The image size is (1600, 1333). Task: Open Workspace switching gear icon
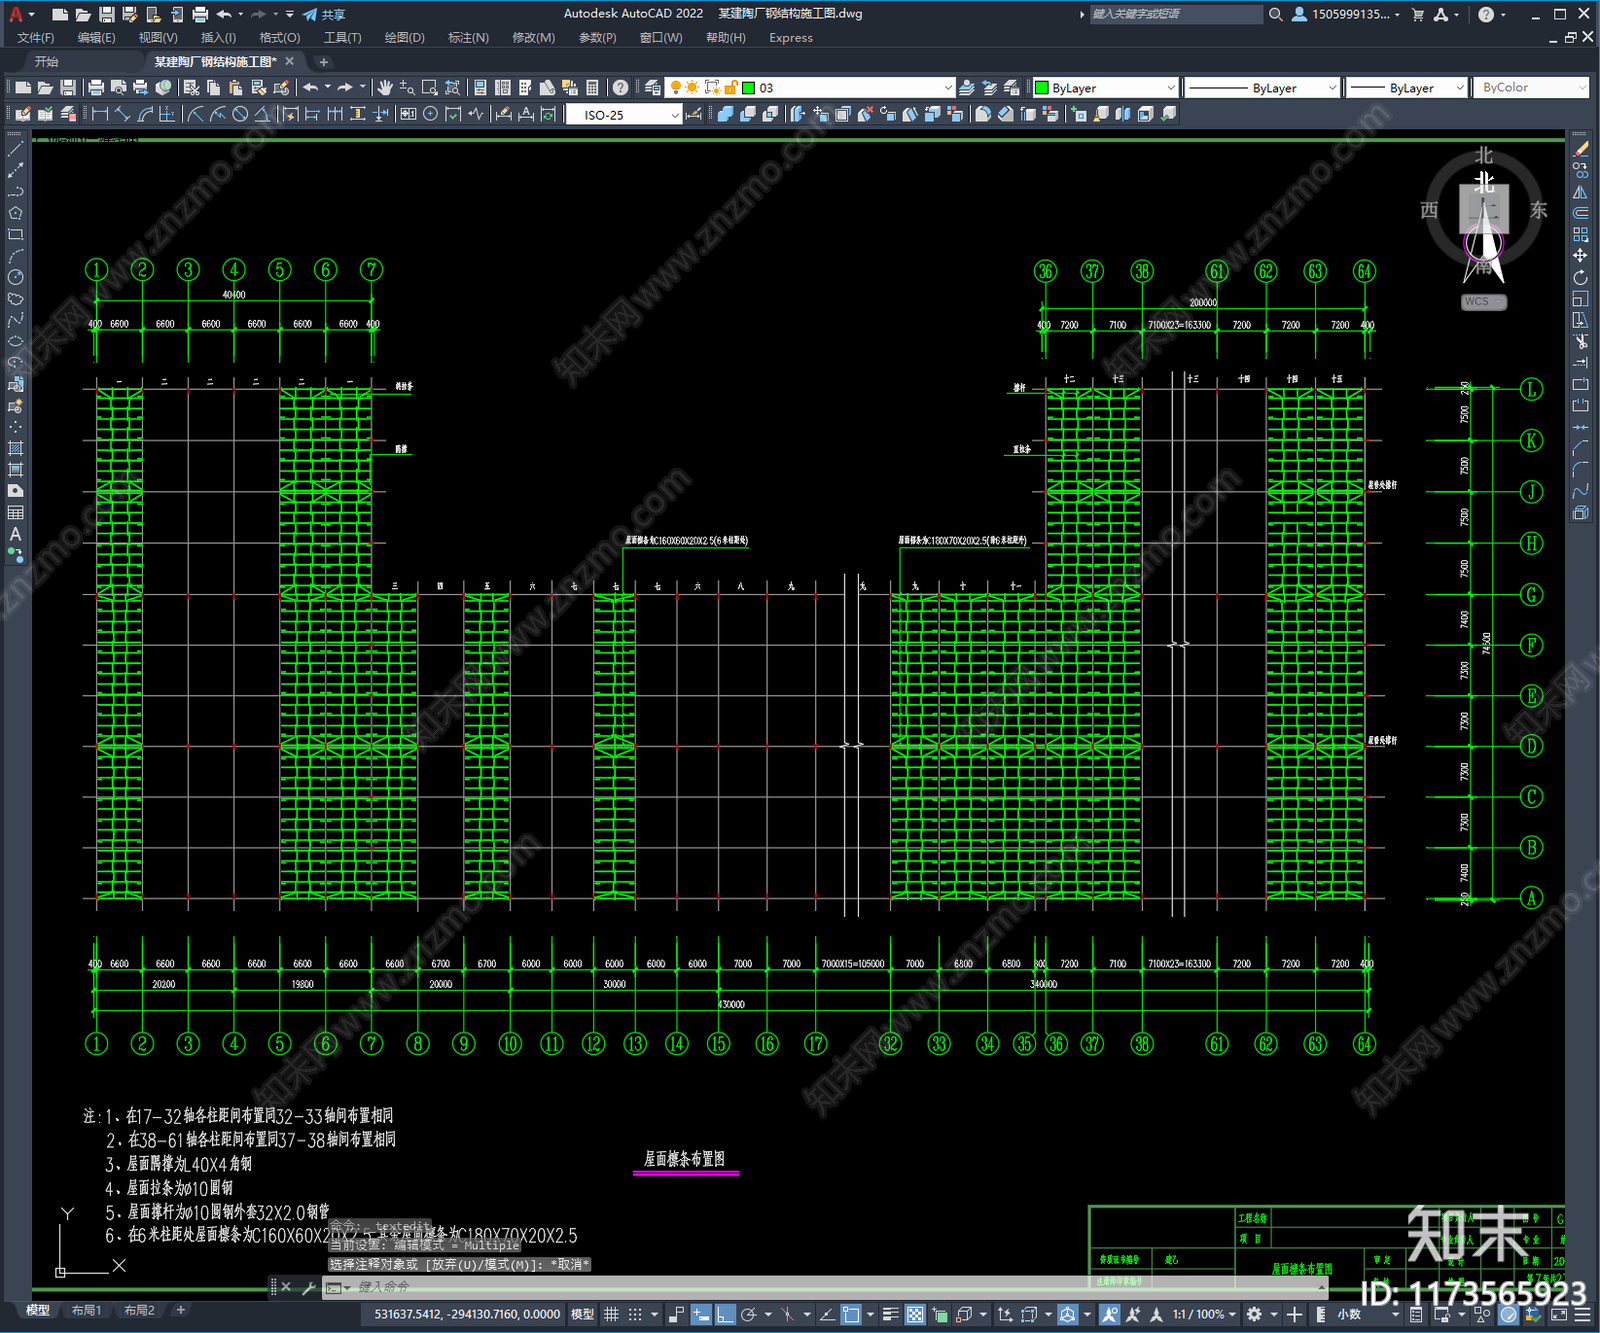1254,1314
